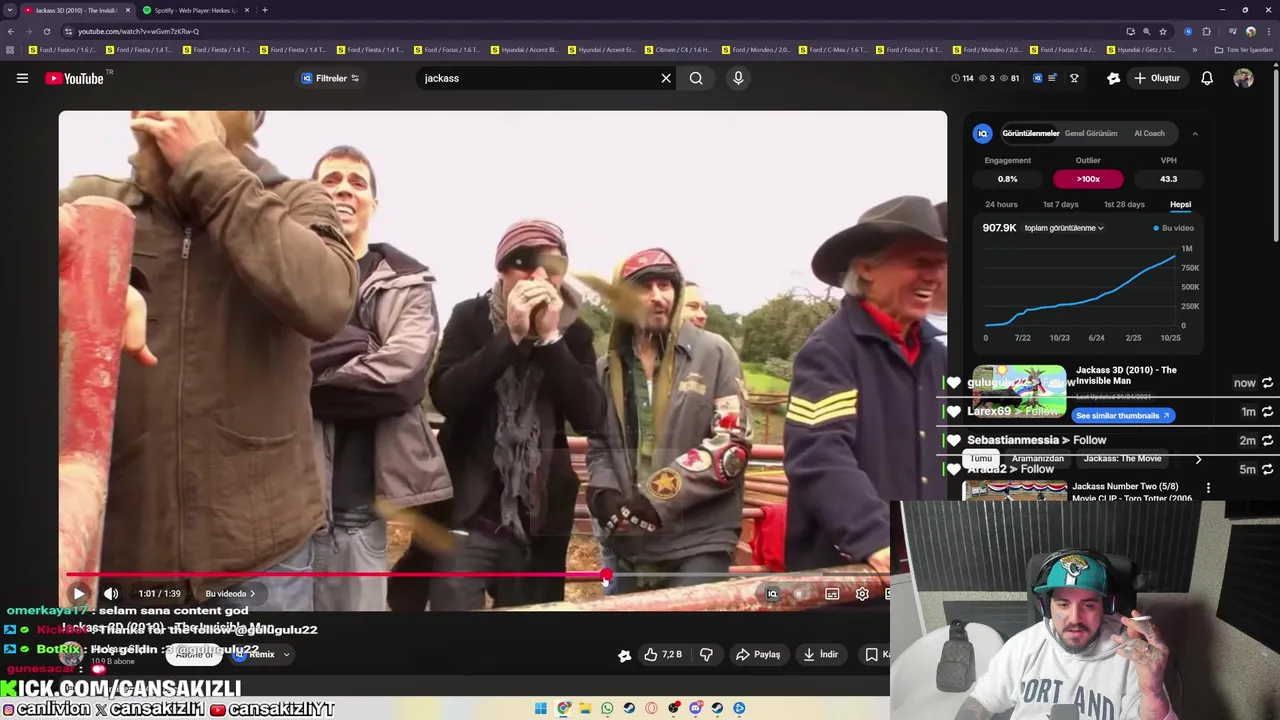Screen dimensions: 1280x720
Task: Like the video with 7,2 B likes
Action: (x=663, y=655)
